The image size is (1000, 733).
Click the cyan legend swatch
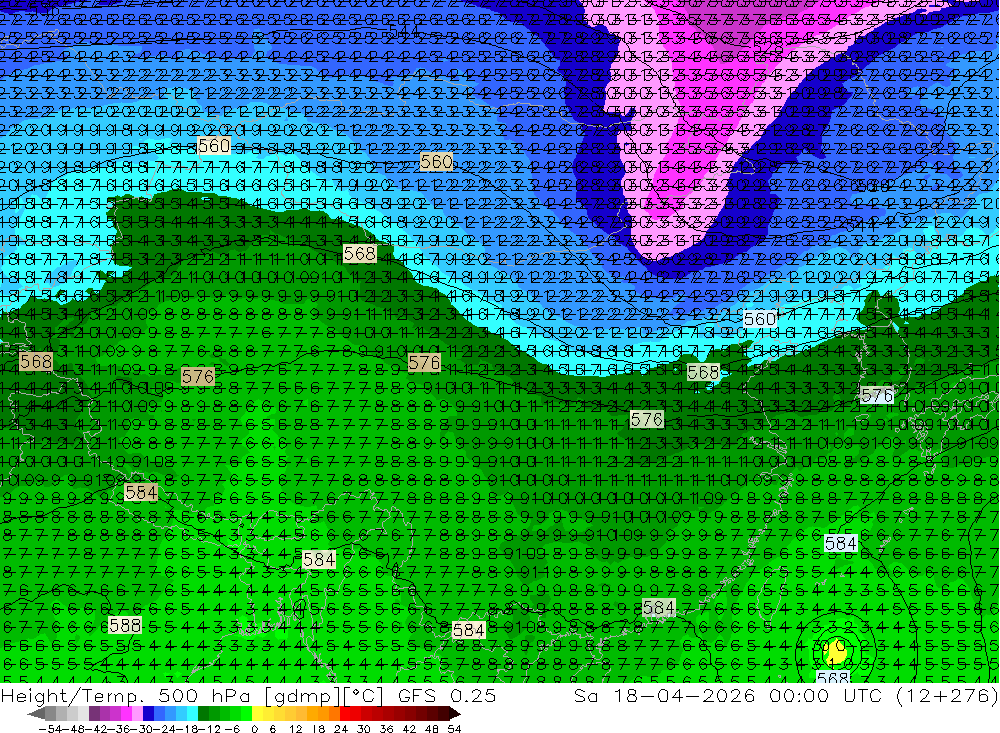(193, 714)
